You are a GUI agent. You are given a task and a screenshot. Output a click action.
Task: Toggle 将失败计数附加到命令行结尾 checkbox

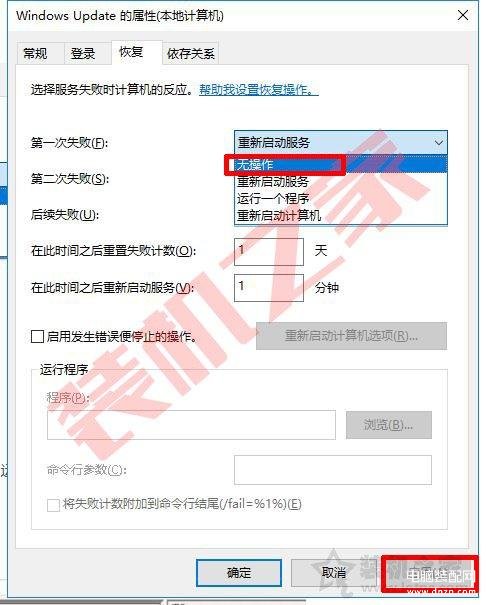click(x=53, y=505)
